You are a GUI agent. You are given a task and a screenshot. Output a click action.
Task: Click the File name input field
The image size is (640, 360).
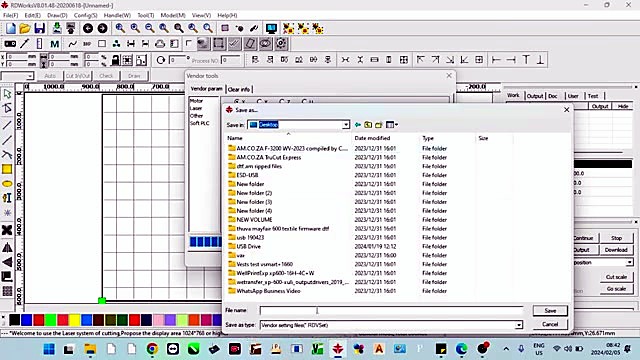coord(391,311)
